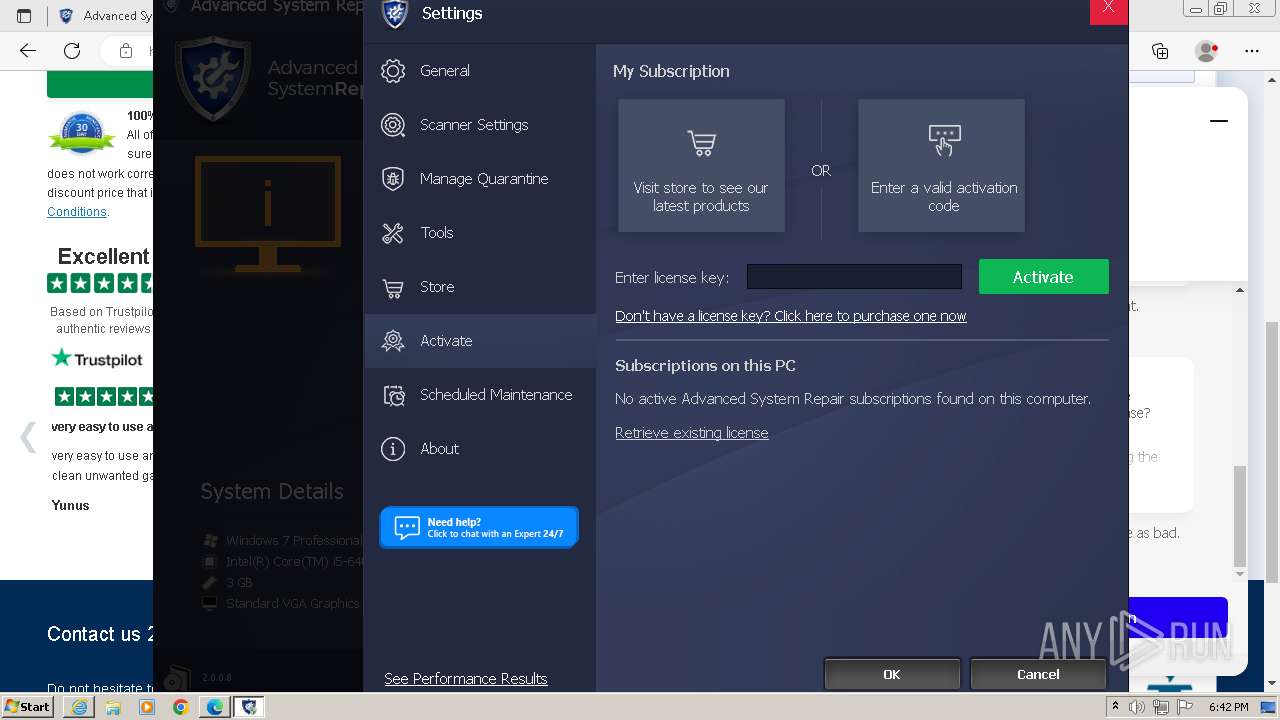Launch Internet Explorer from taskbar
This screenshot has height=720, width=1280.
tap(79, 707)
